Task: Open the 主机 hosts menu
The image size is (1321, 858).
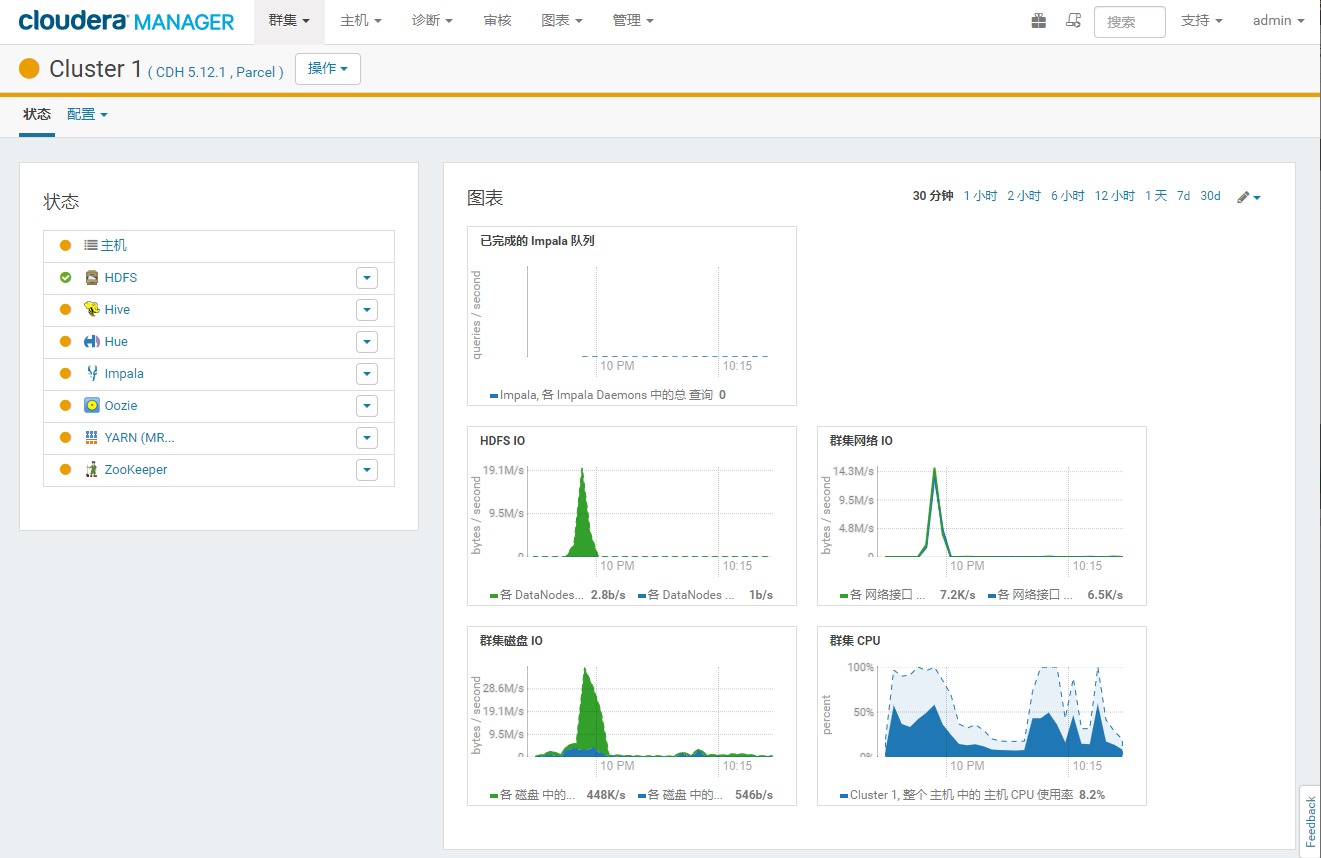Action: coord(361,21)
